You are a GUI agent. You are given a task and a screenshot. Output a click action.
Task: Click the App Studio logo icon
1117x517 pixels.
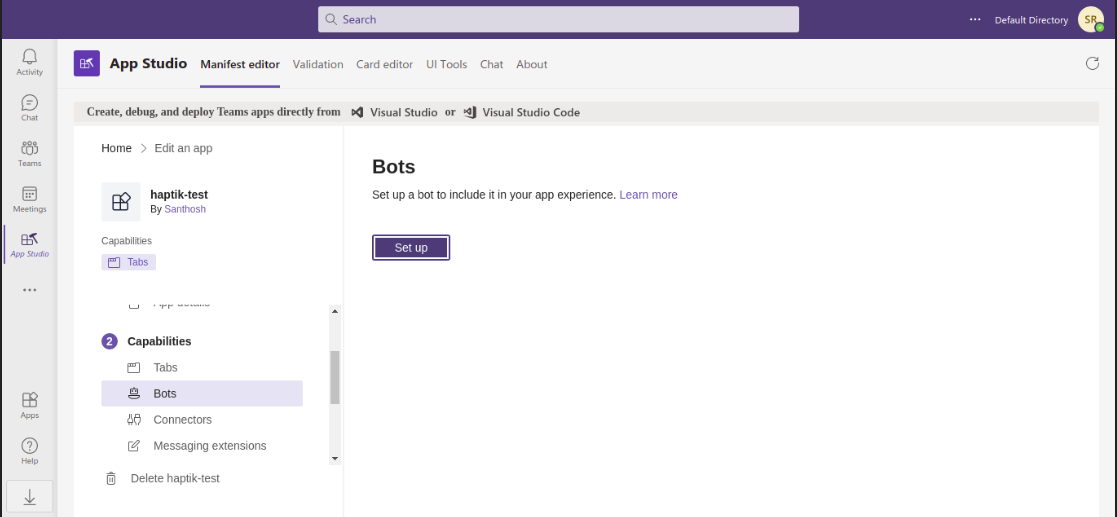click(x=87, y=63)
